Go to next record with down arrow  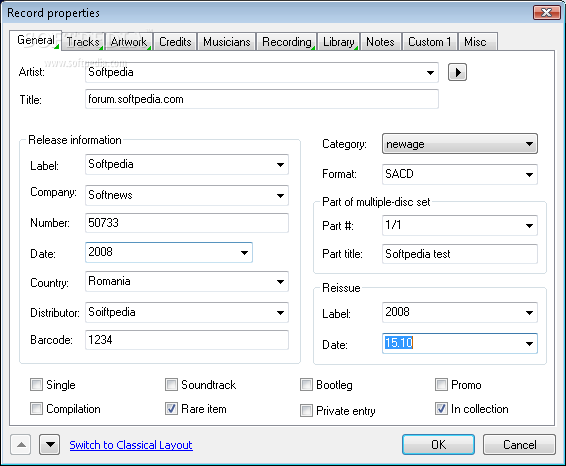click(x=50, y=445)
